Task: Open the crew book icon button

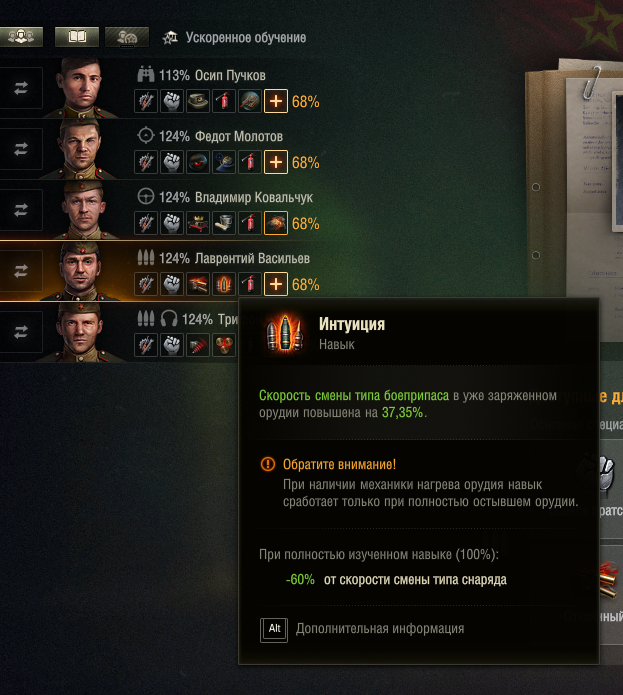Action: point(77,37)
